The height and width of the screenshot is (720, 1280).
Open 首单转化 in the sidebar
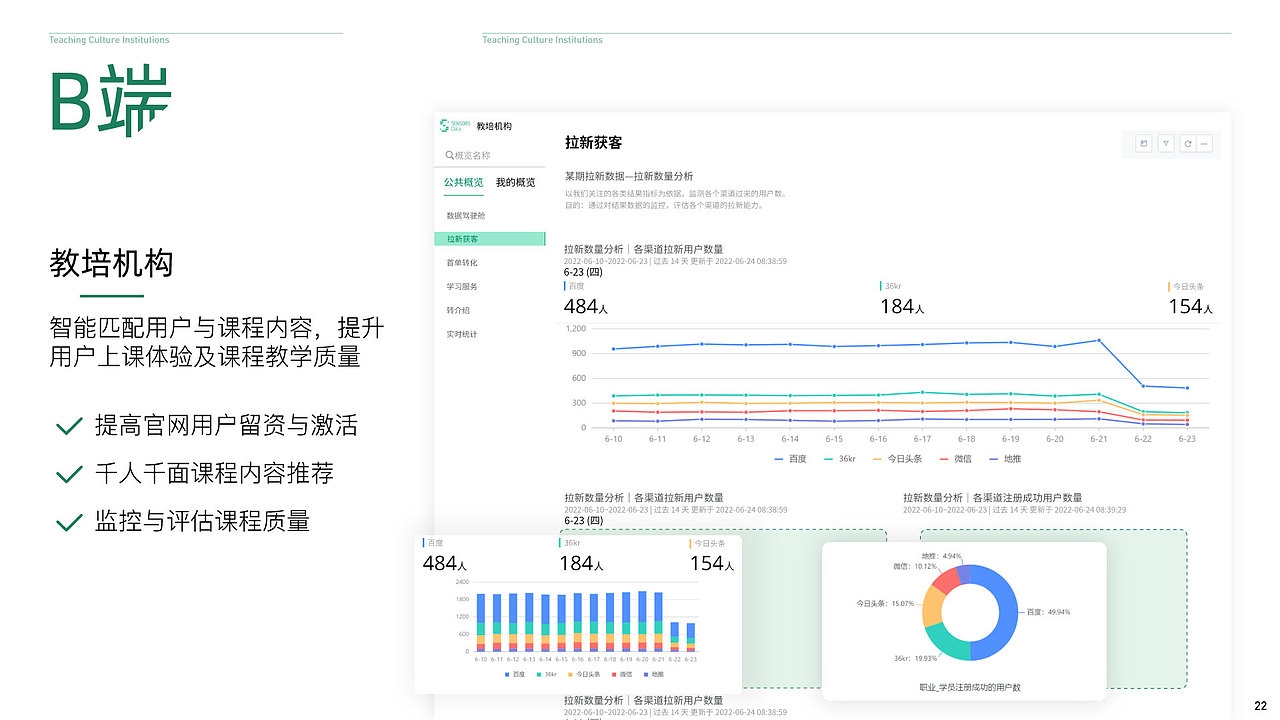click(462, 263)
